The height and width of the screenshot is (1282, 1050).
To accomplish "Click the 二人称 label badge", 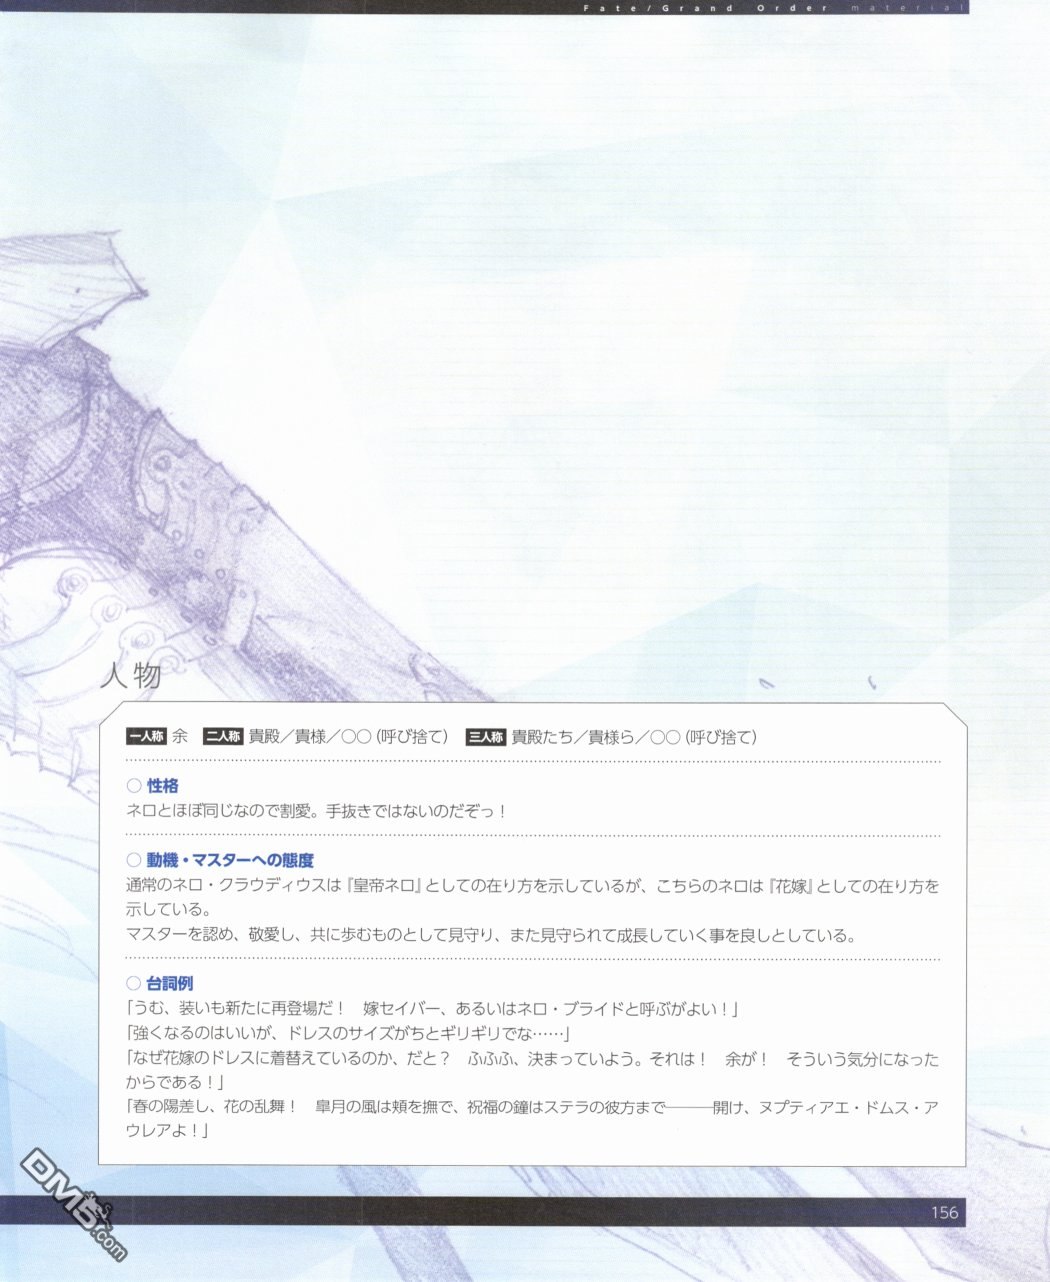I will coord(222,737).
